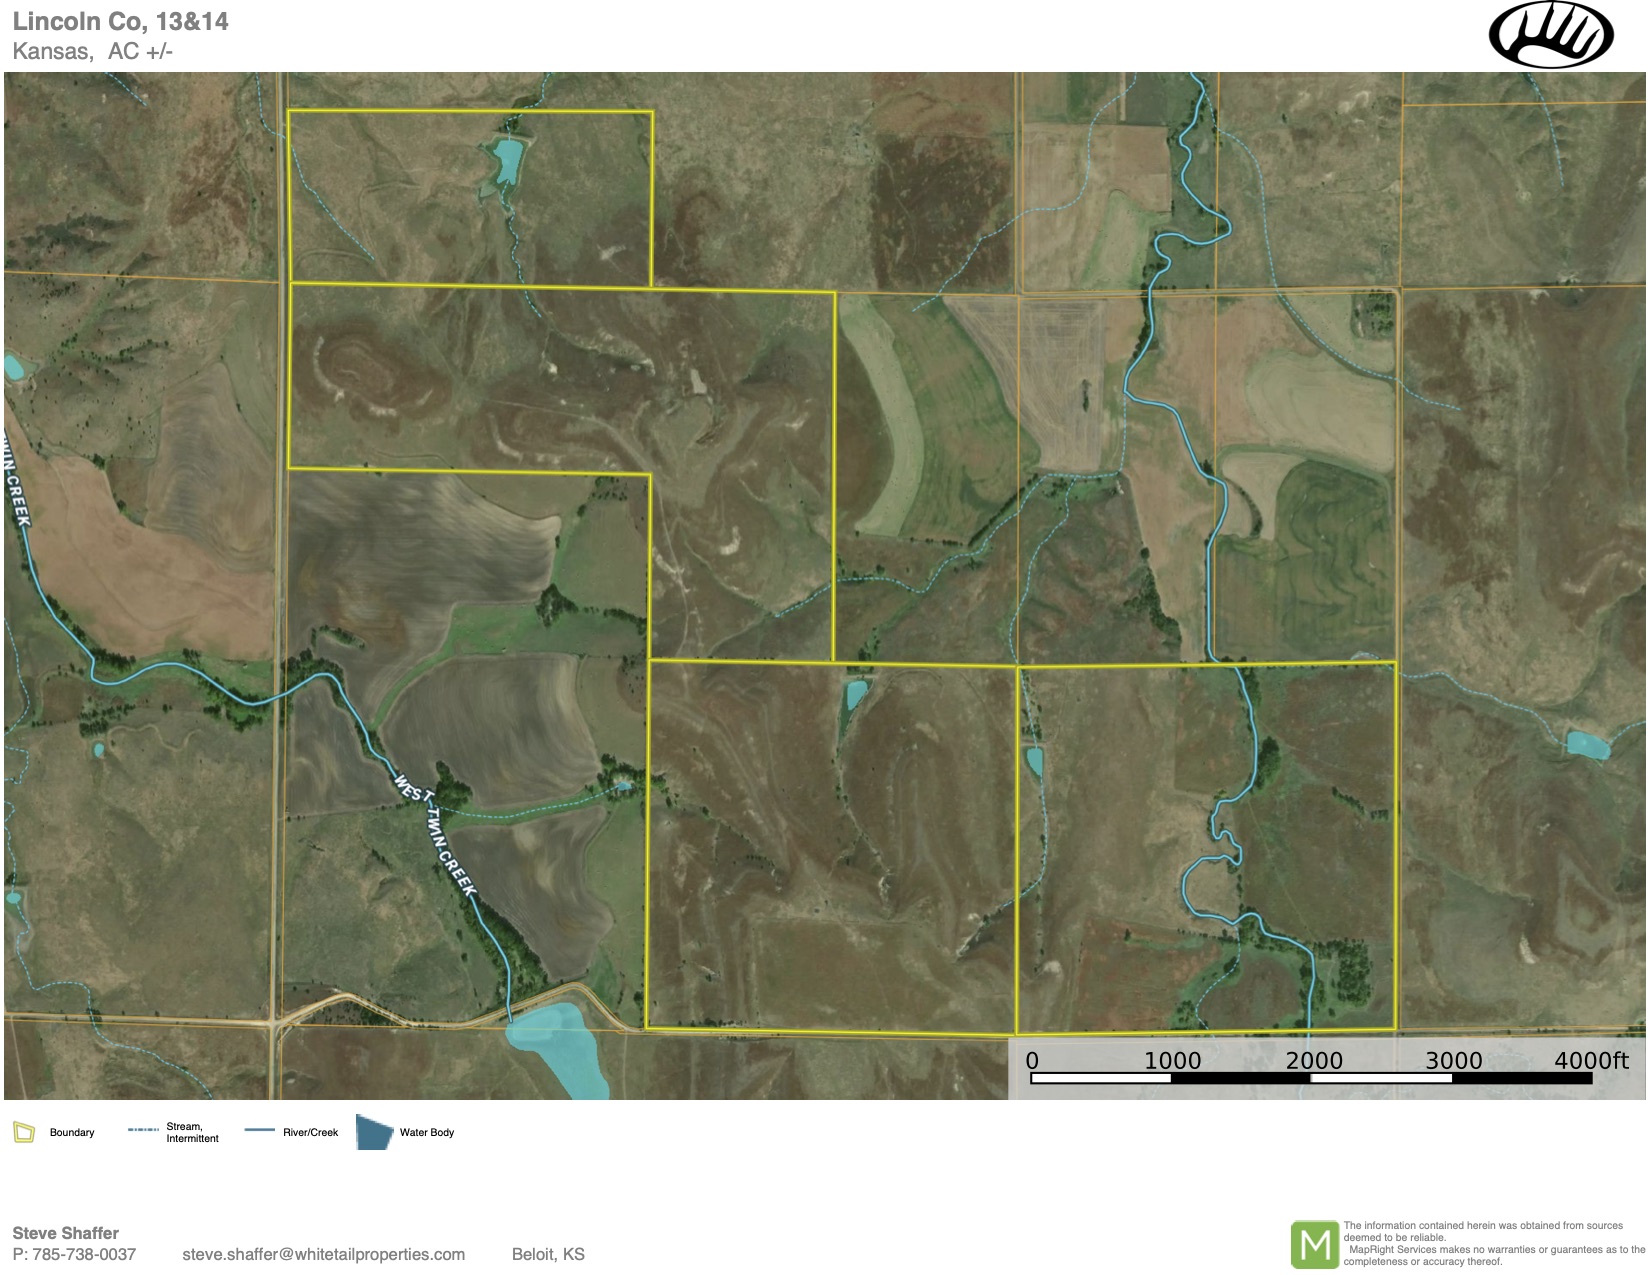
Task: Click the Lincoln Co, 13&14 title
Action: pos(120,22)
